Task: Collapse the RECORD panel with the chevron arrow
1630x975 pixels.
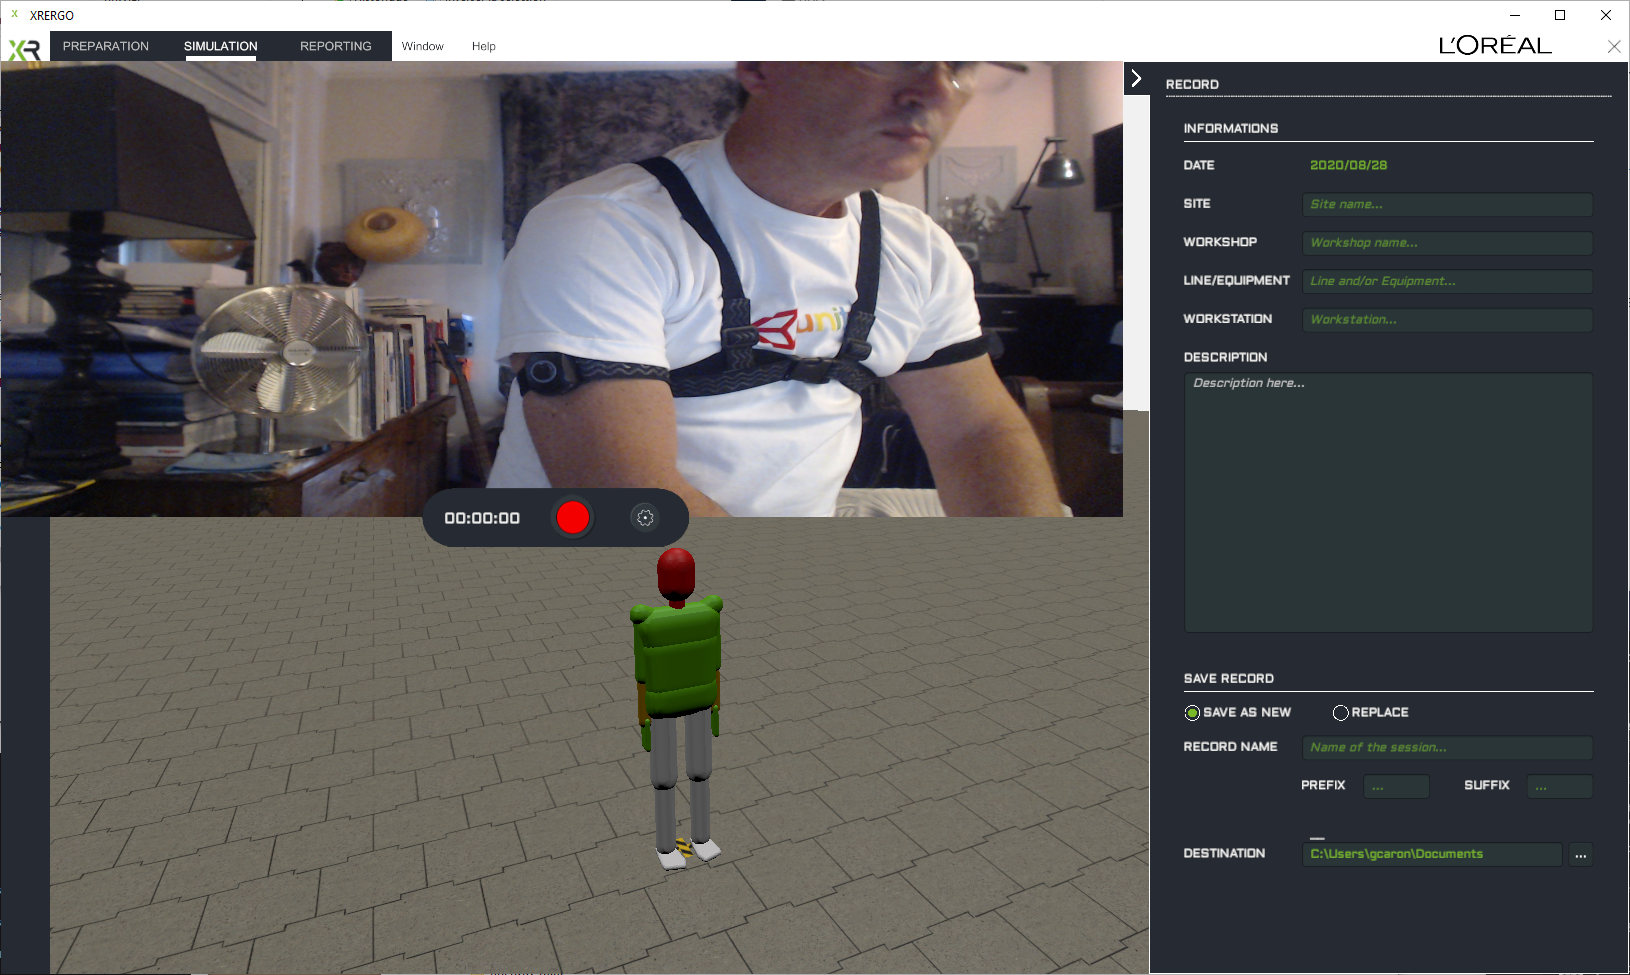Action: (1137, 76)
